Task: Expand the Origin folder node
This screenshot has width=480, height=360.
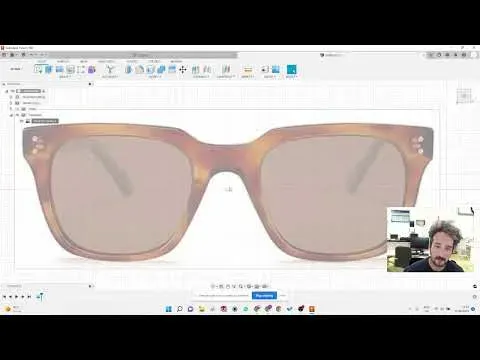Action: [x=11, y=109]
